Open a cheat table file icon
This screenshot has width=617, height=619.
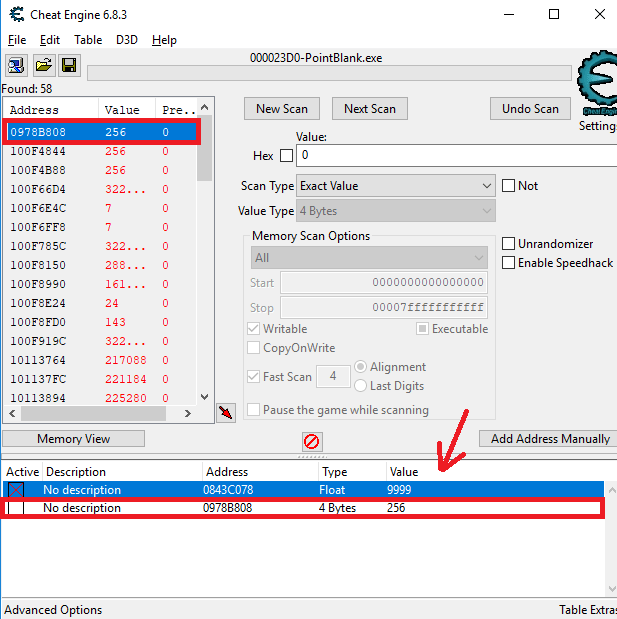click(x=43, y=66)
